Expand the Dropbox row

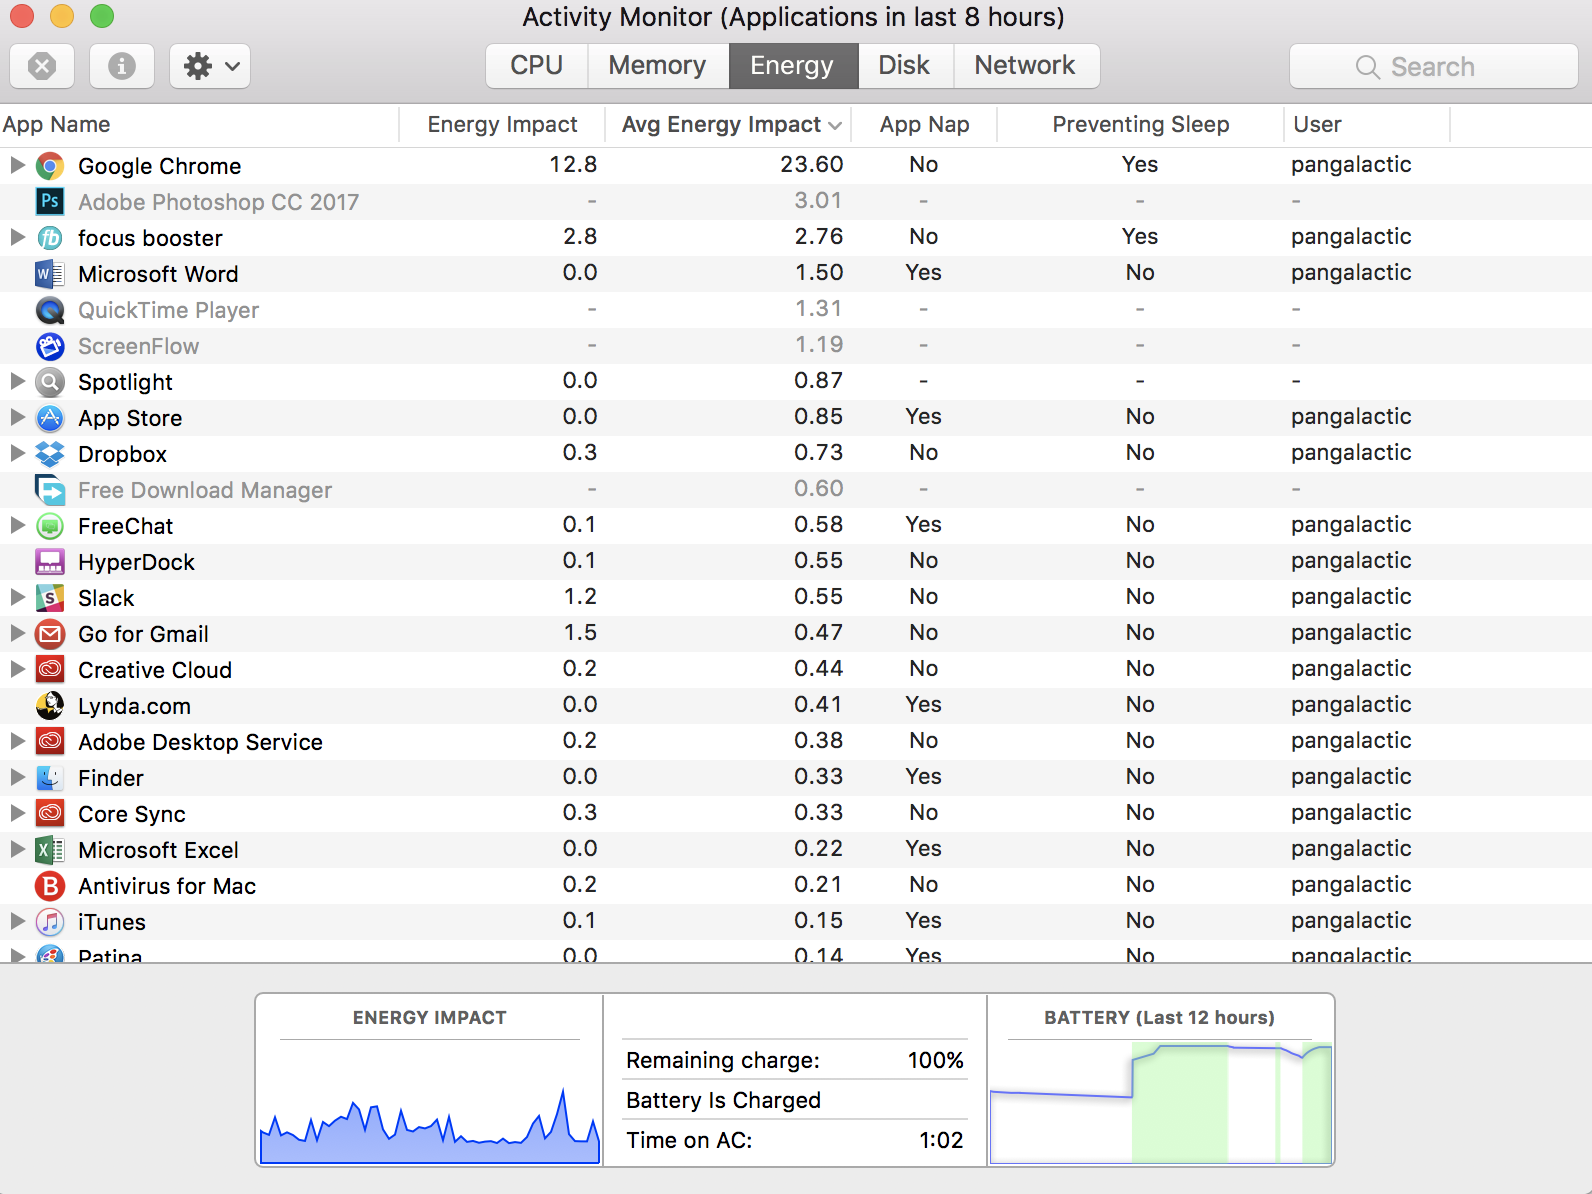pos(17,453)
